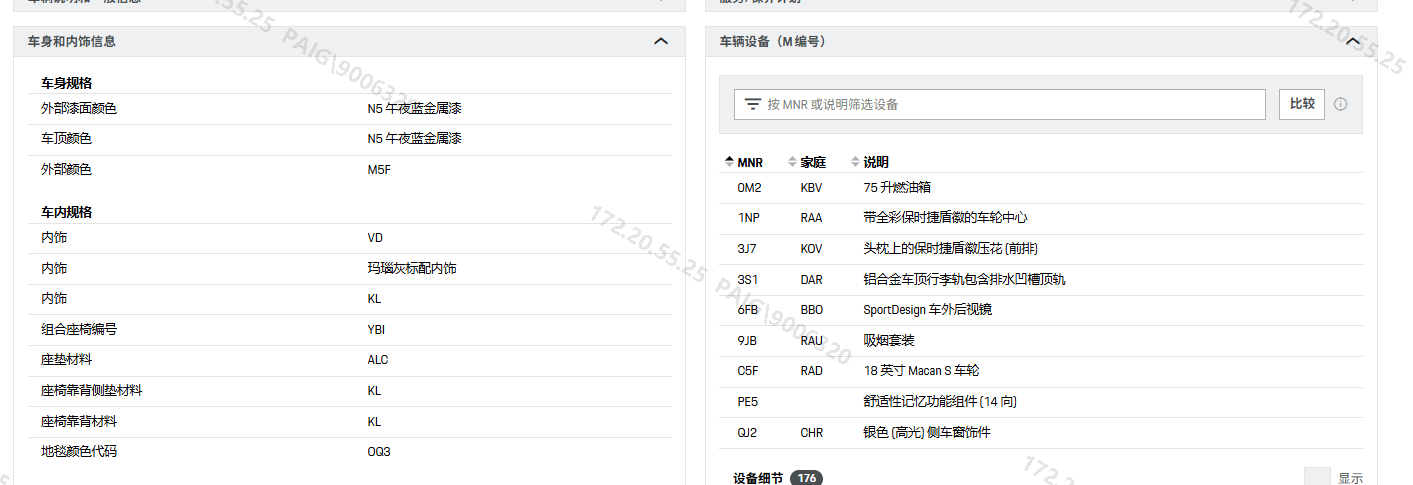Click the filter icon in the equipment search box
The width and height of the screenshot is (1413, 485).
(x=753, y=104)
